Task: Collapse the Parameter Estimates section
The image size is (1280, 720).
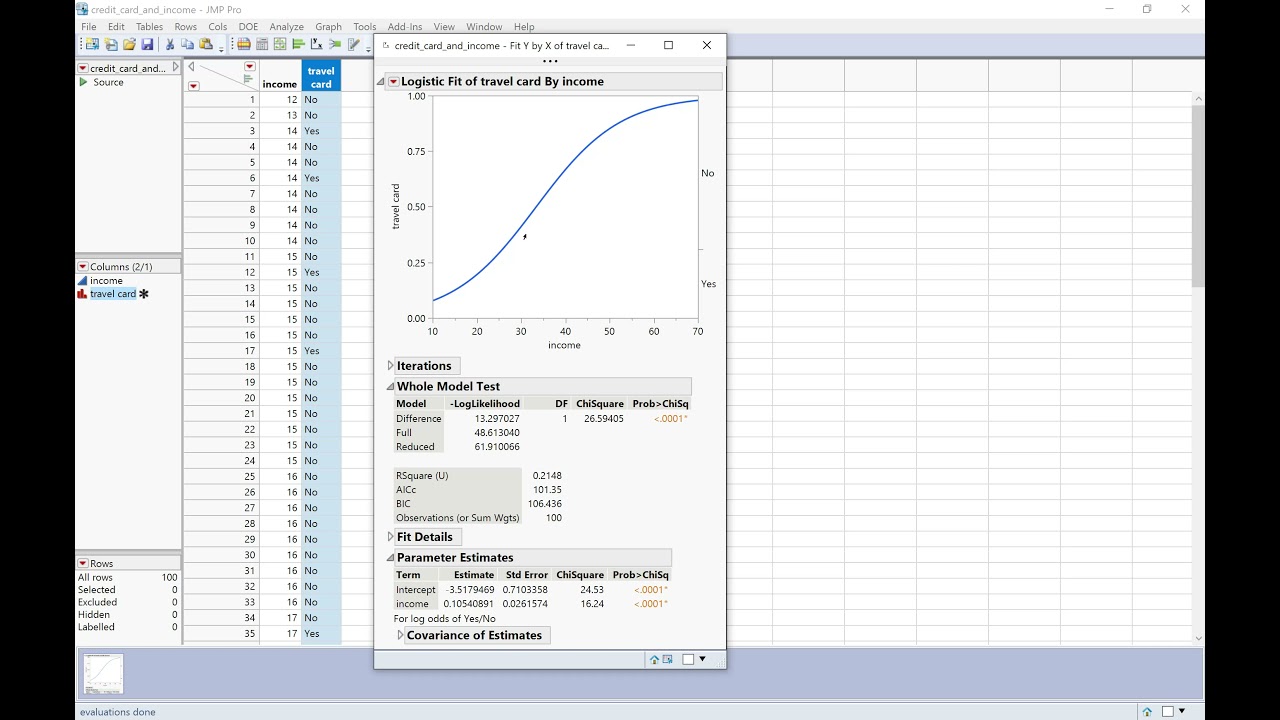Action: [x=390, y=558]
